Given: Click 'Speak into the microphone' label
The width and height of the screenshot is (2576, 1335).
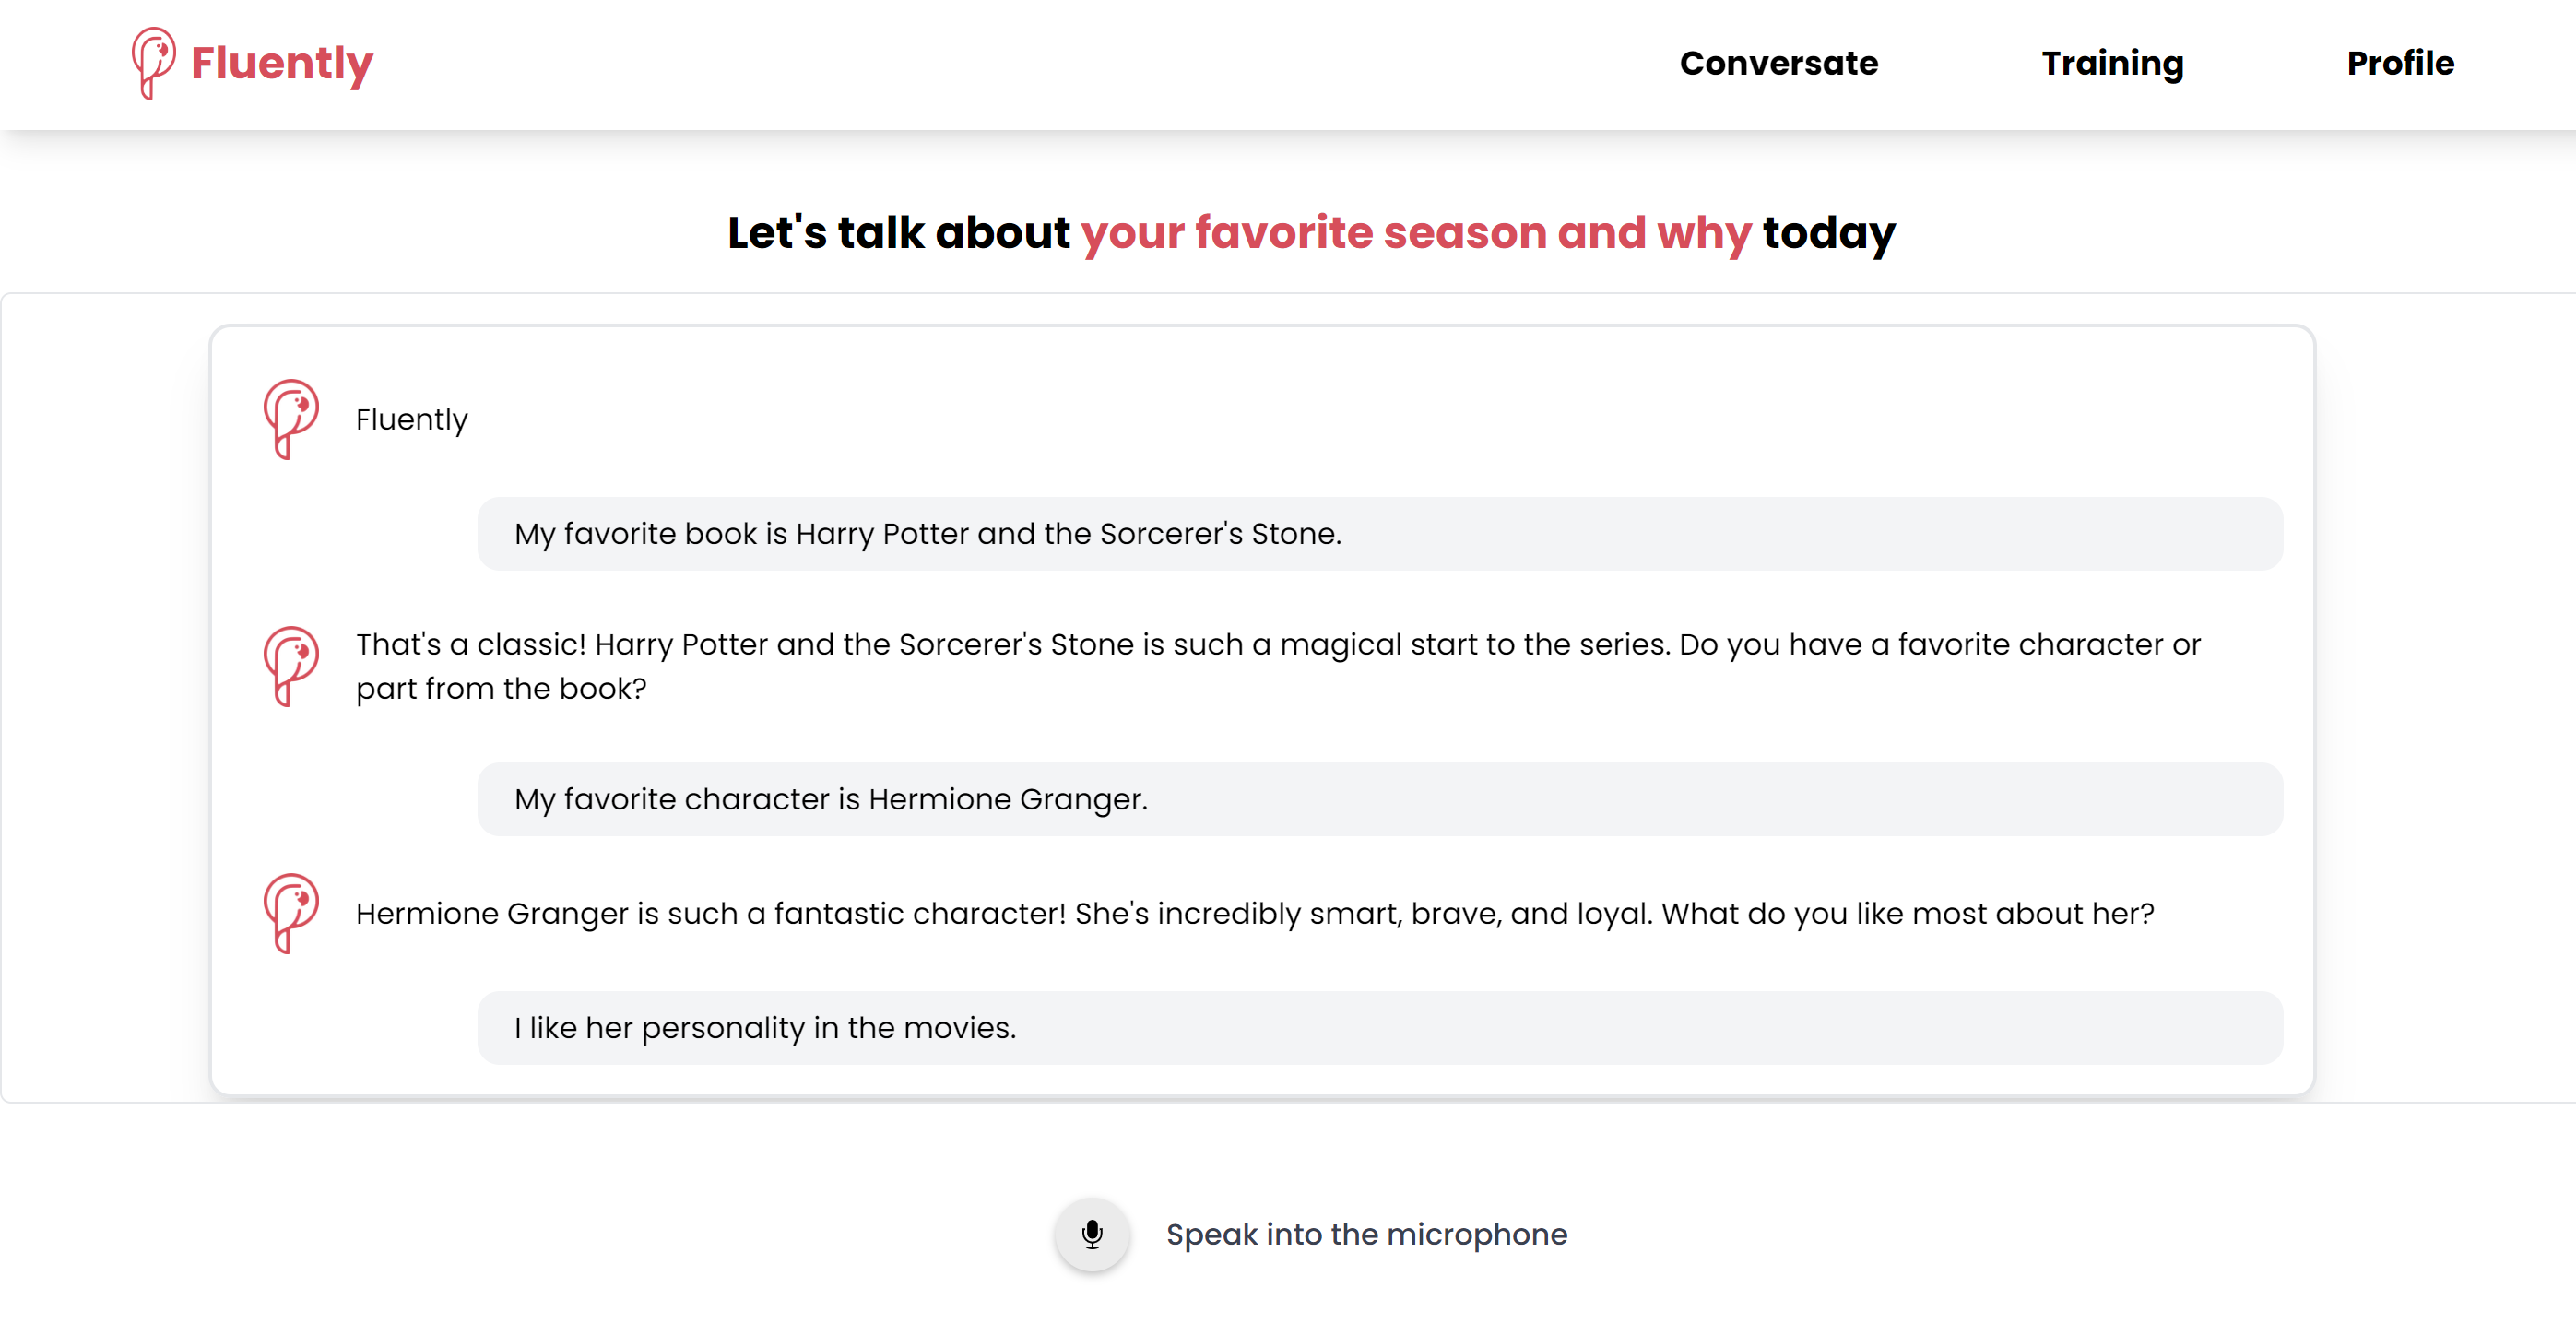Looking at the screenshot, I should [1366, 1234].
